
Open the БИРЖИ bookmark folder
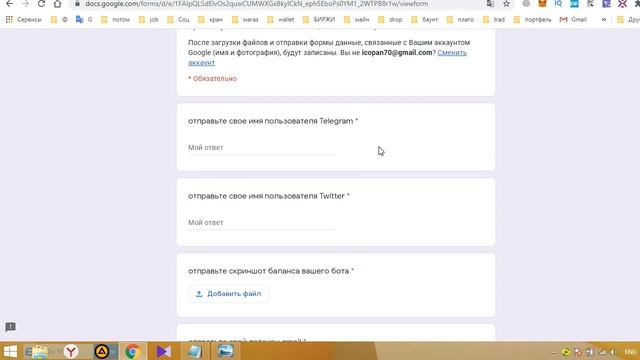(x=319, y=19)
